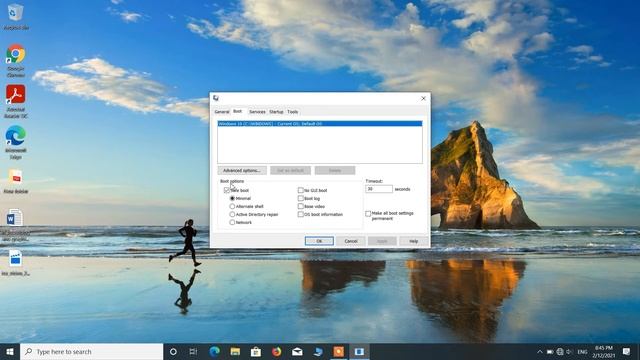Select Active Directory repair option
Viewport: 640px width, 360px height.
tap(232, 214)
